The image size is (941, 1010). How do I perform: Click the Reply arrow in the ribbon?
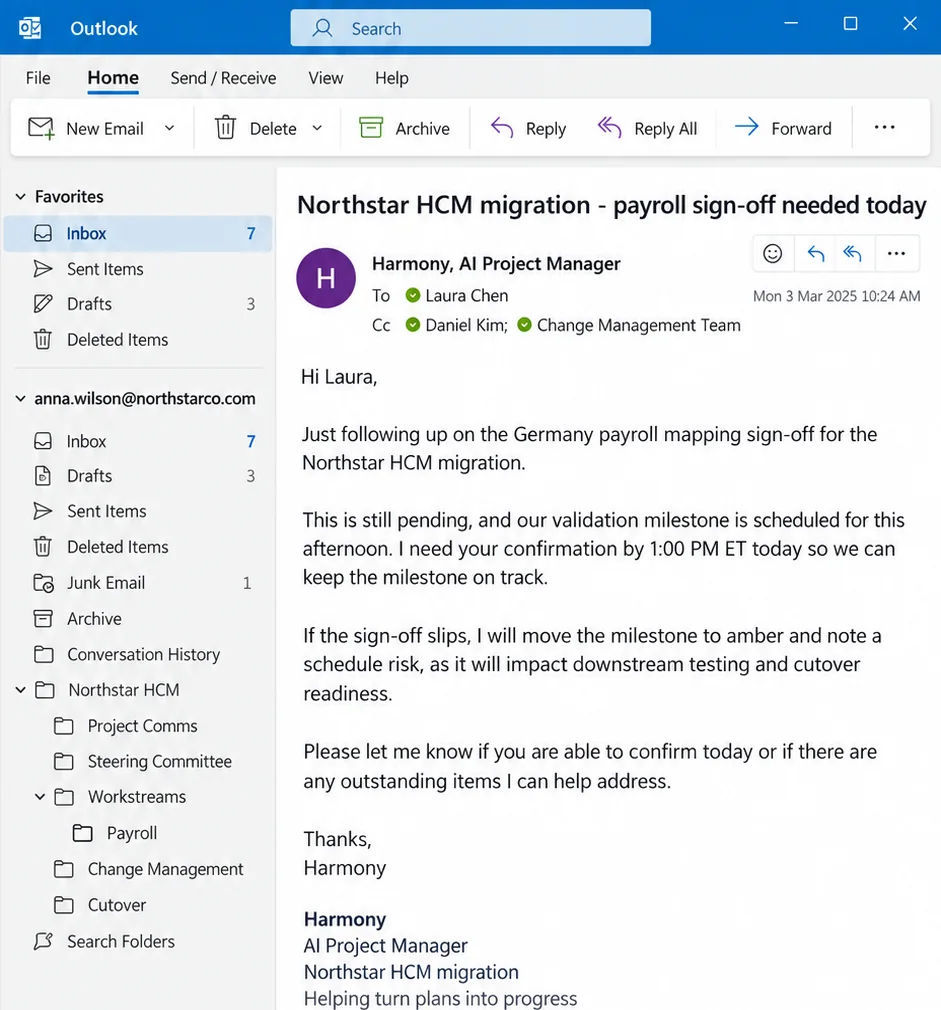502,128
